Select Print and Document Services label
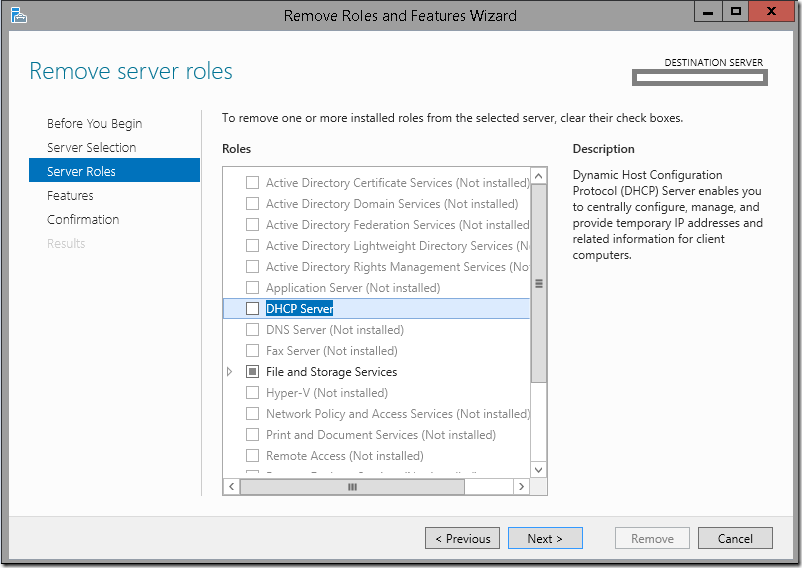 pos(381,435)
